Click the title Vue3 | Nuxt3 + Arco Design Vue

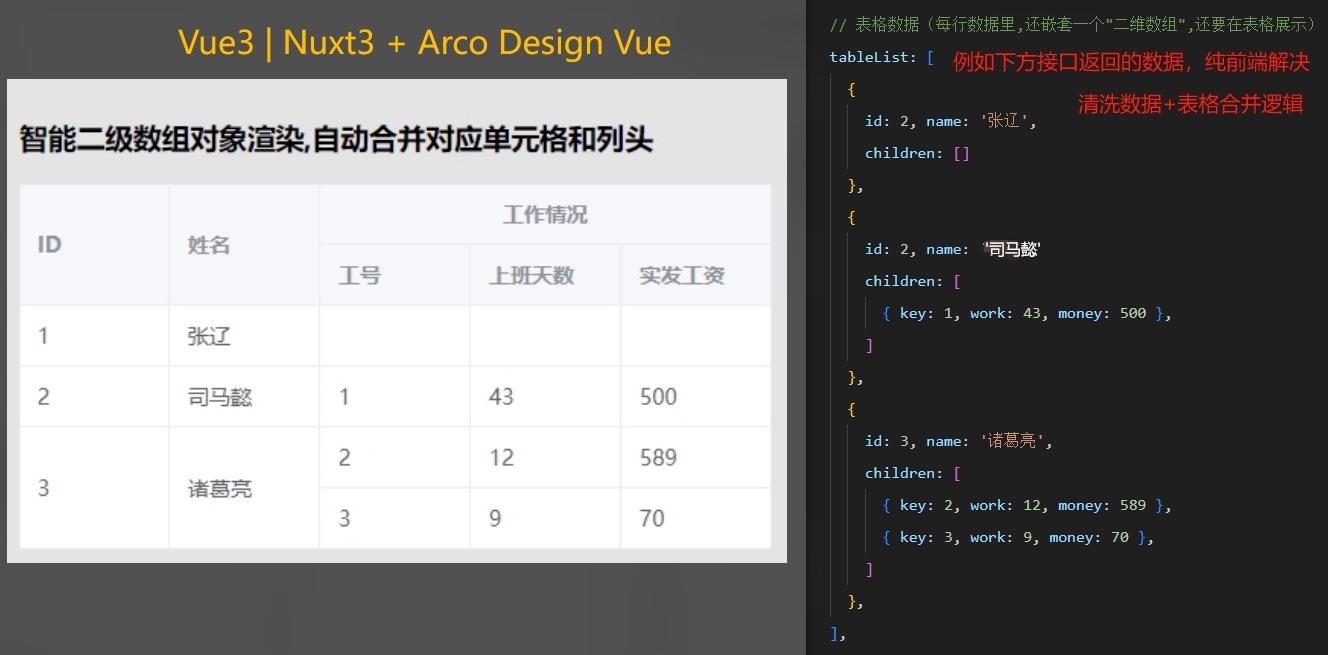click(423, 42)
